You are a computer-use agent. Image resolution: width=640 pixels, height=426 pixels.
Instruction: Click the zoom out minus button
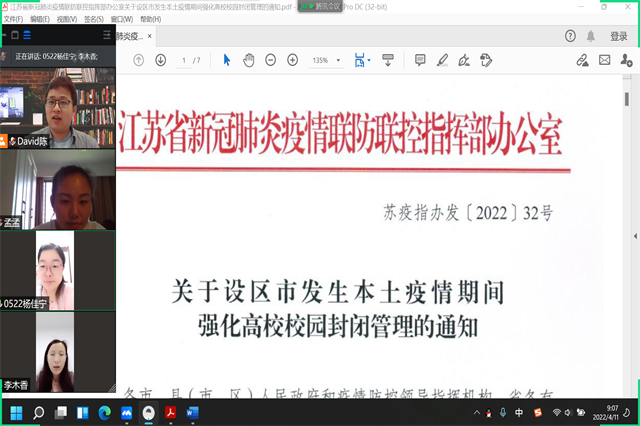[270, 60]
